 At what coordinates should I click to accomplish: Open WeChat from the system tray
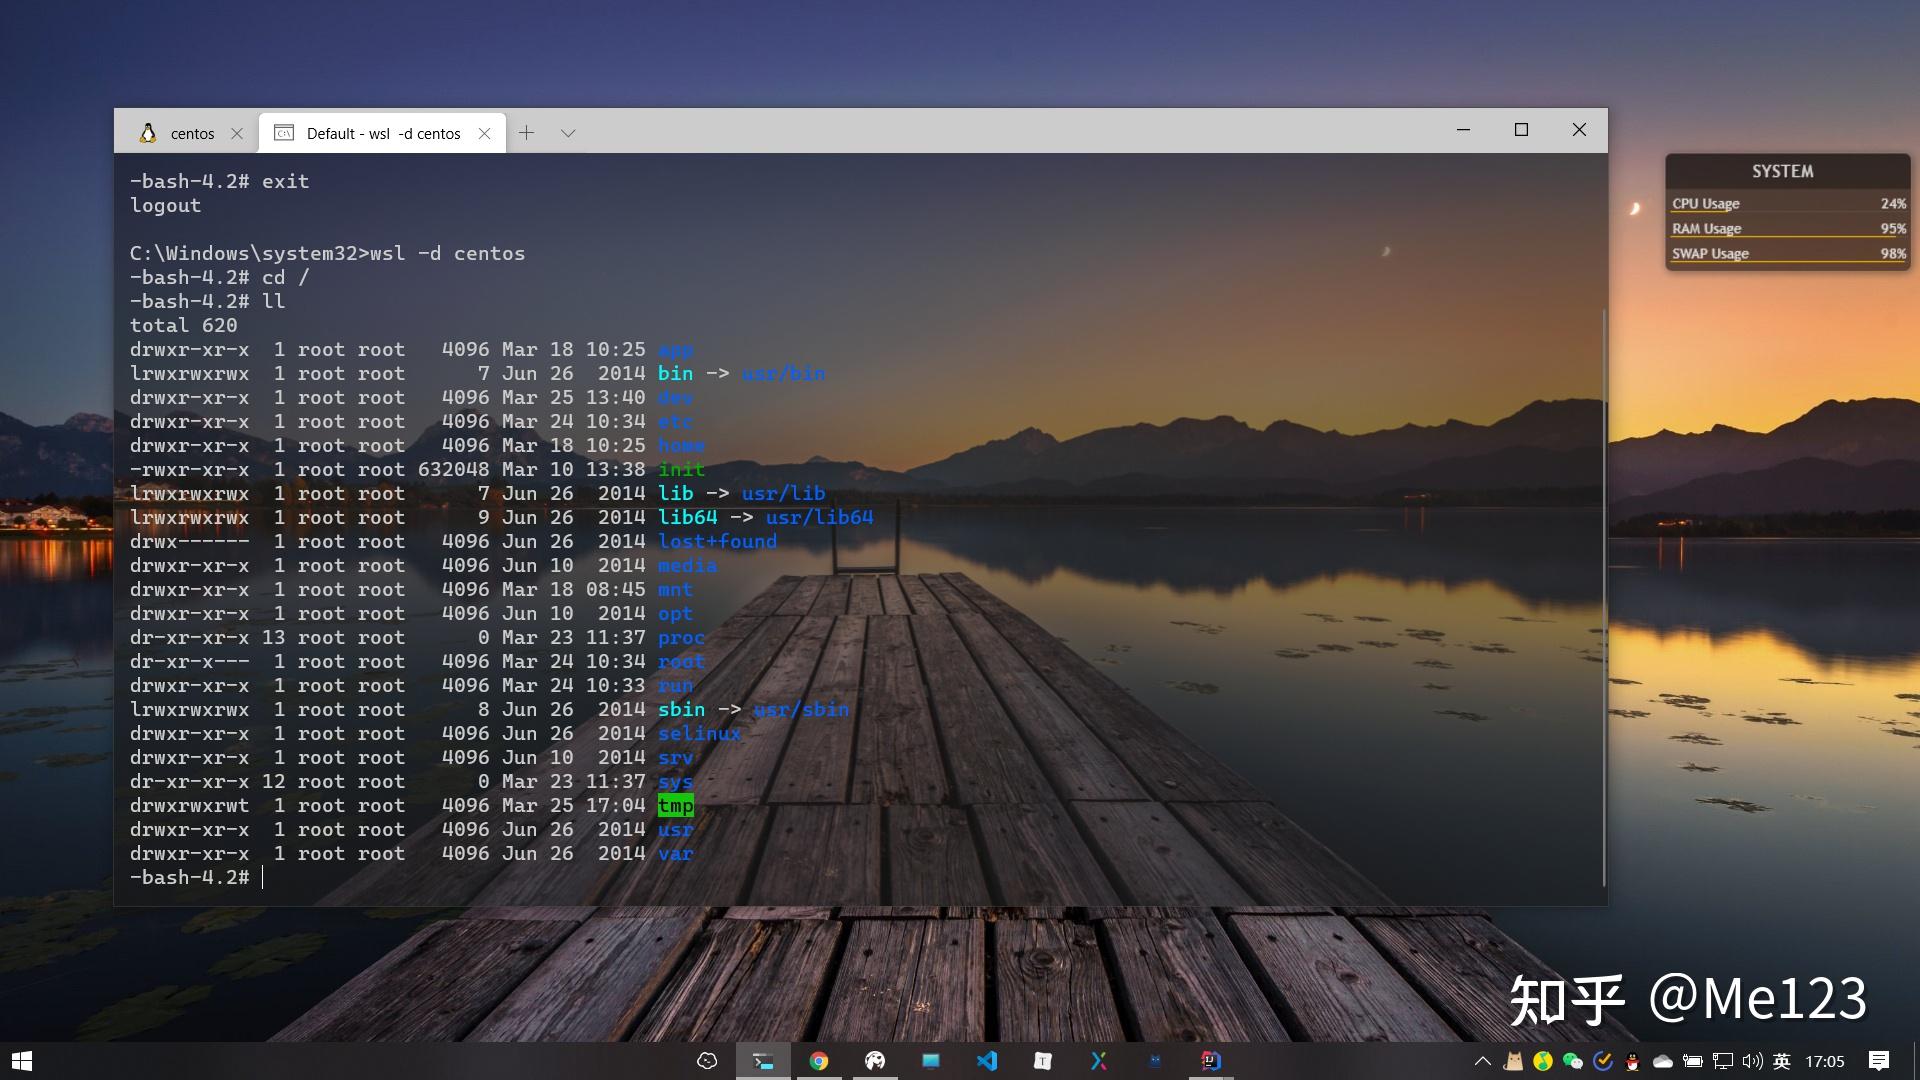click(1571, 1062)
